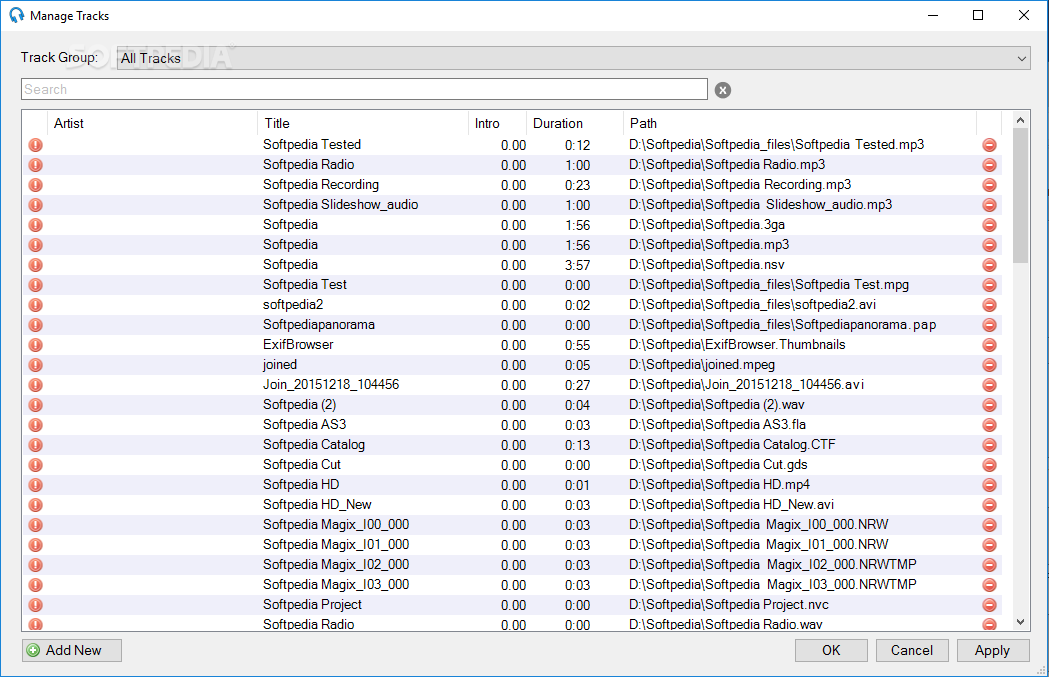
Task: Sort by the Duration column header
Action: point(575,123)
